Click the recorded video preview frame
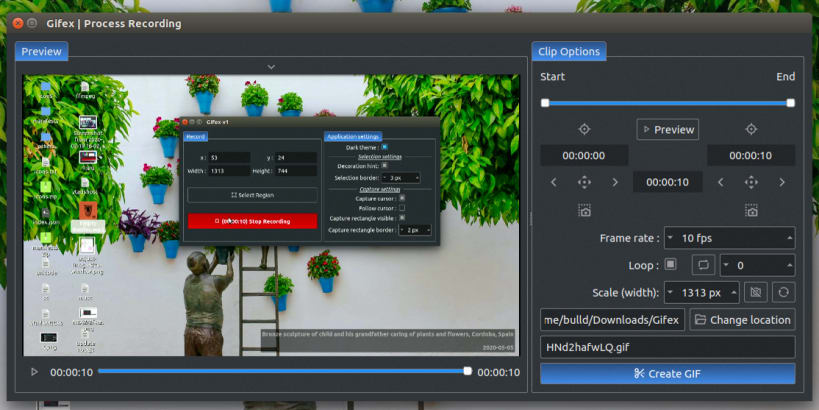This screenshot has width=819, height=410. click(x=271, y=215)
